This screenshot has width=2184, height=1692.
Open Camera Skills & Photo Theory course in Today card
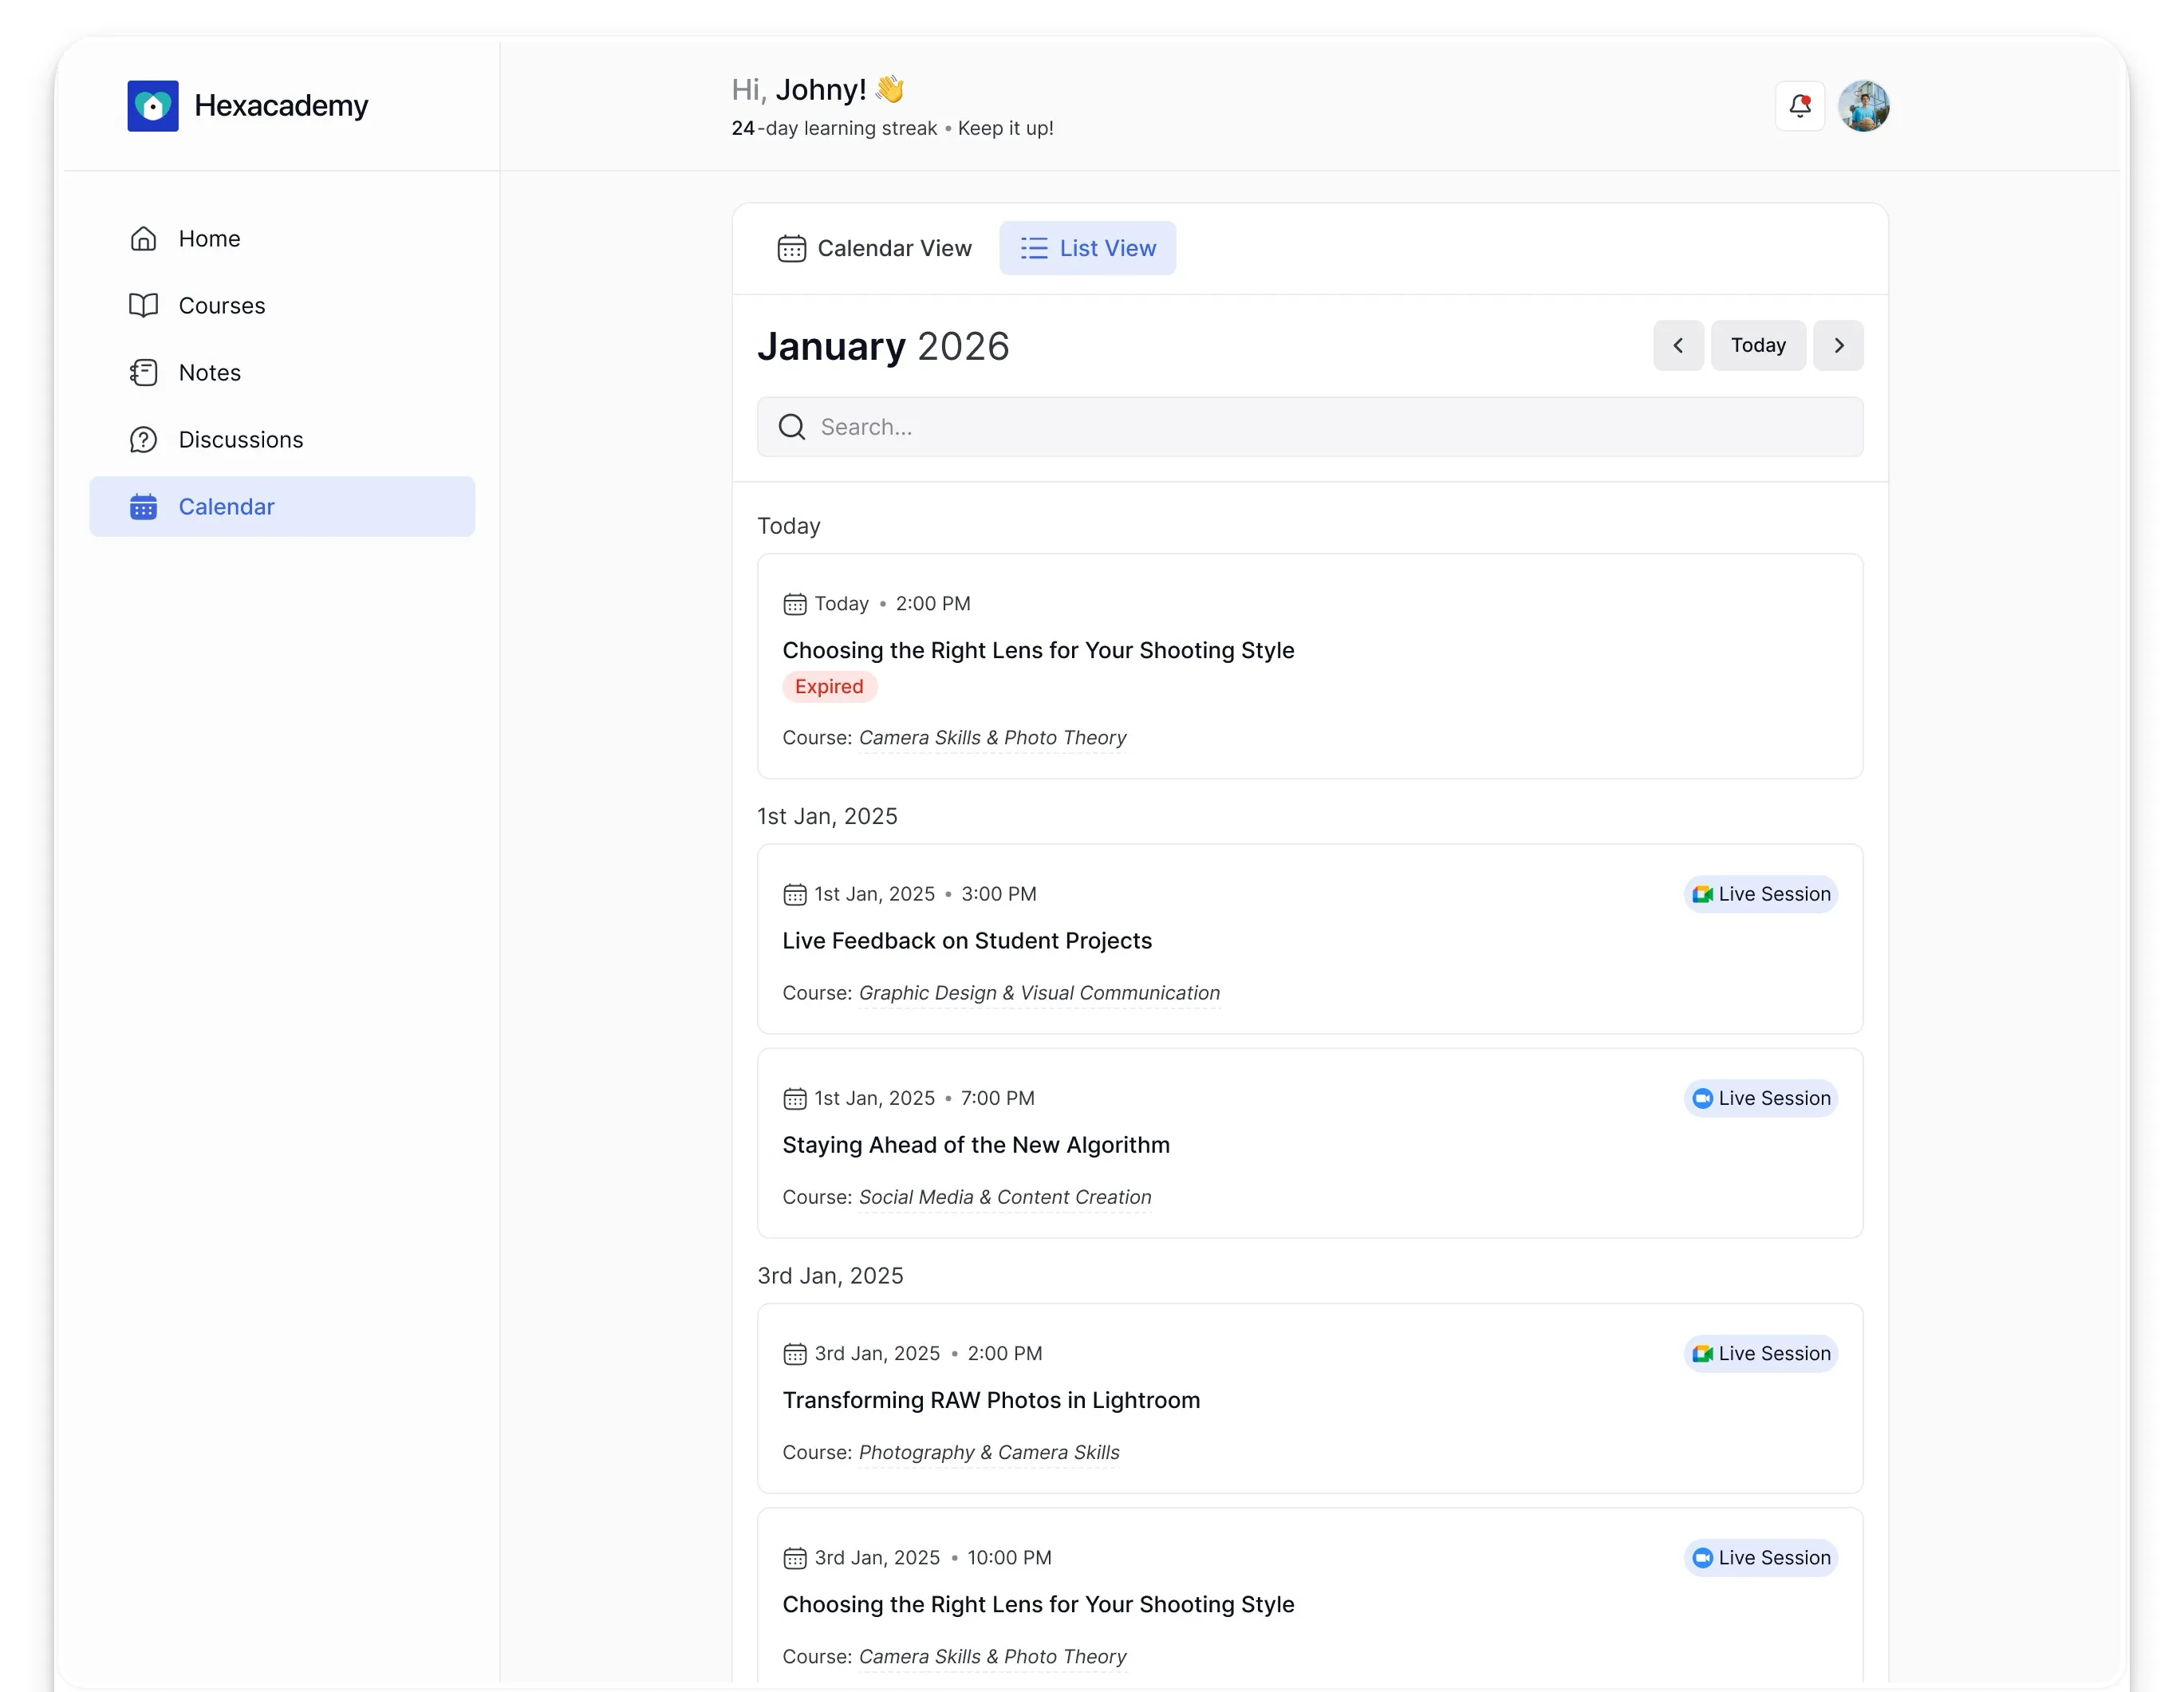click(x=992, y=738)
